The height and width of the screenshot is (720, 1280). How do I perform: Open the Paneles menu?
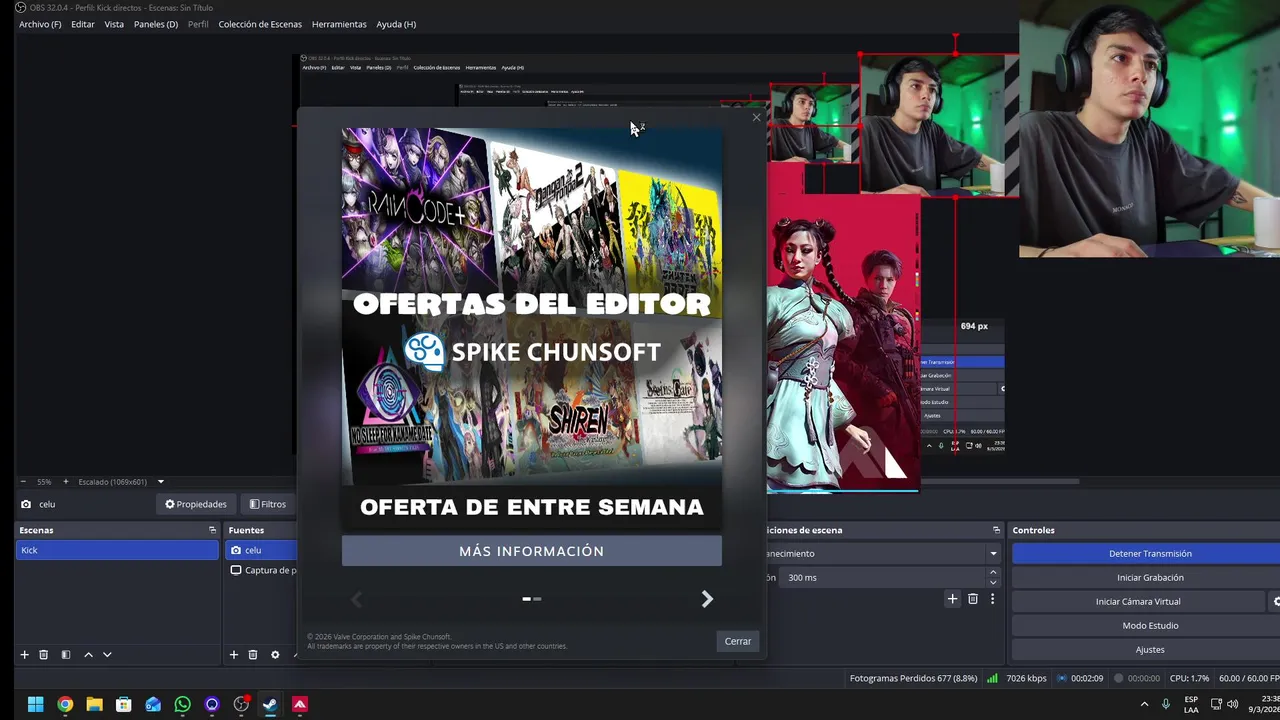coord(156,24)
